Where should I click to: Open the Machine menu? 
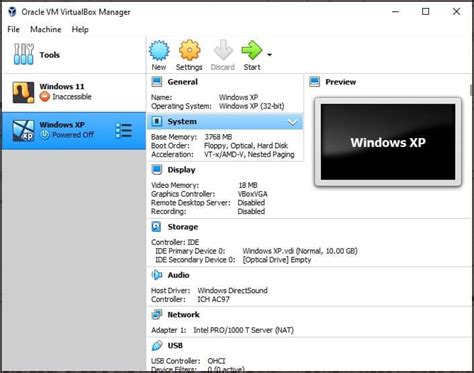point(46,29)
